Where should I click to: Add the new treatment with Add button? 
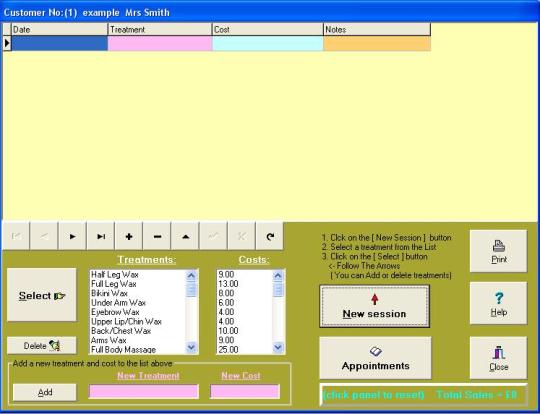pyautogui.click(x=45, y=392)
